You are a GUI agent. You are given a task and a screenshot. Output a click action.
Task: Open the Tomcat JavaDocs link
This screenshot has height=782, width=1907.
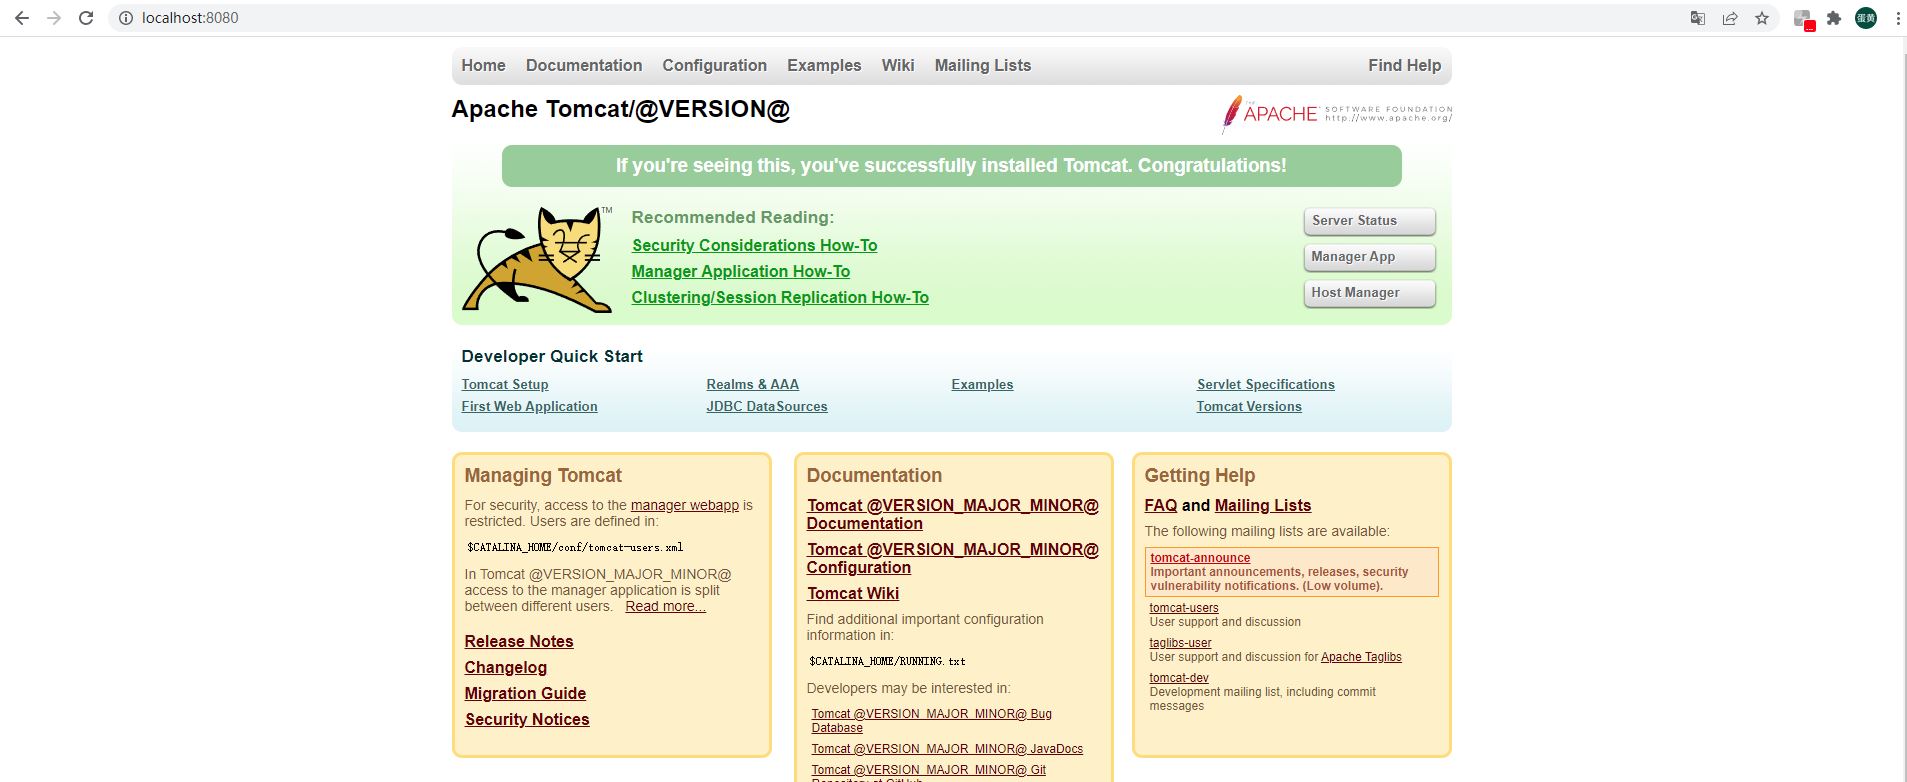click(947, 749)
